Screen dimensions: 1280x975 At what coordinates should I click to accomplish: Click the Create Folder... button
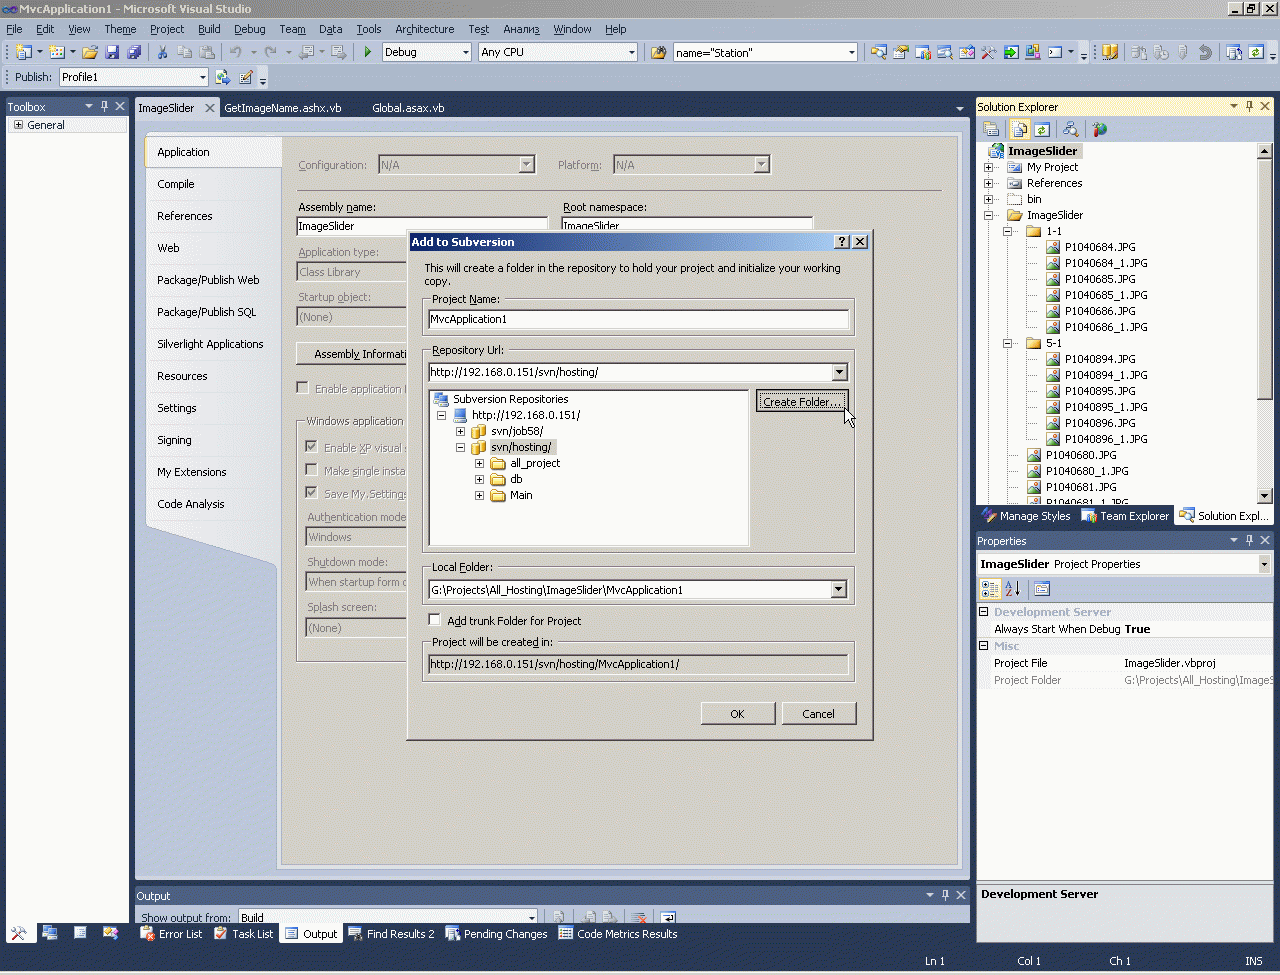click(802, 402)
